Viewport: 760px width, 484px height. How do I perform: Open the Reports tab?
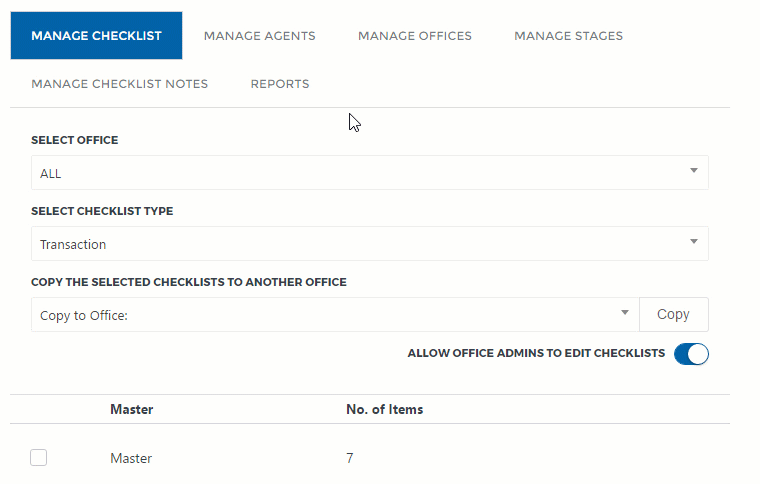280,84
